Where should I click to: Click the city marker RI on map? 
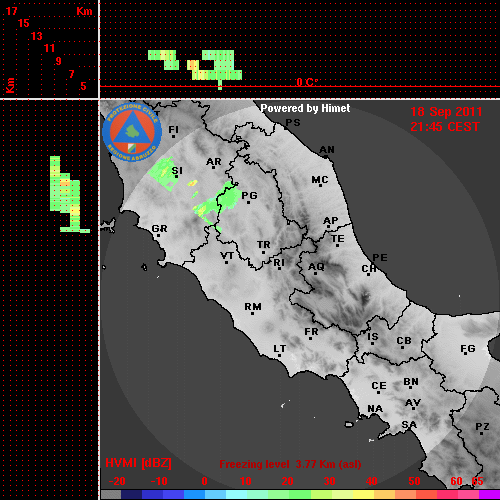[279, 263]
